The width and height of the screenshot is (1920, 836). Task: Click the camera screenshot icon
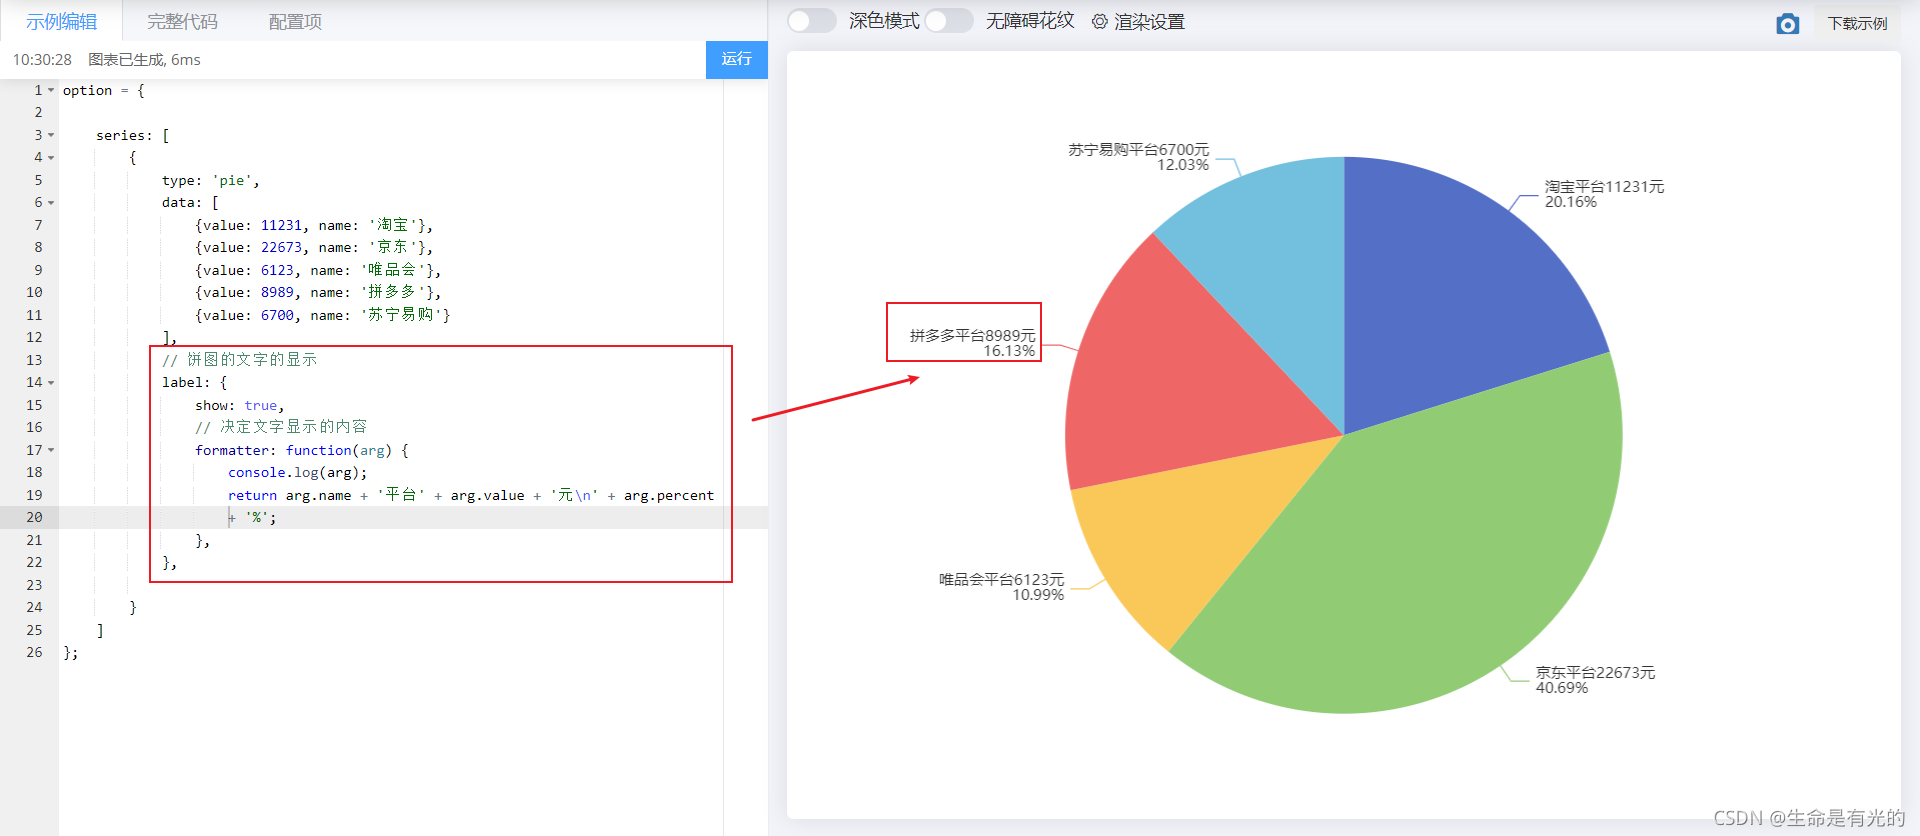click(1787, 23)
